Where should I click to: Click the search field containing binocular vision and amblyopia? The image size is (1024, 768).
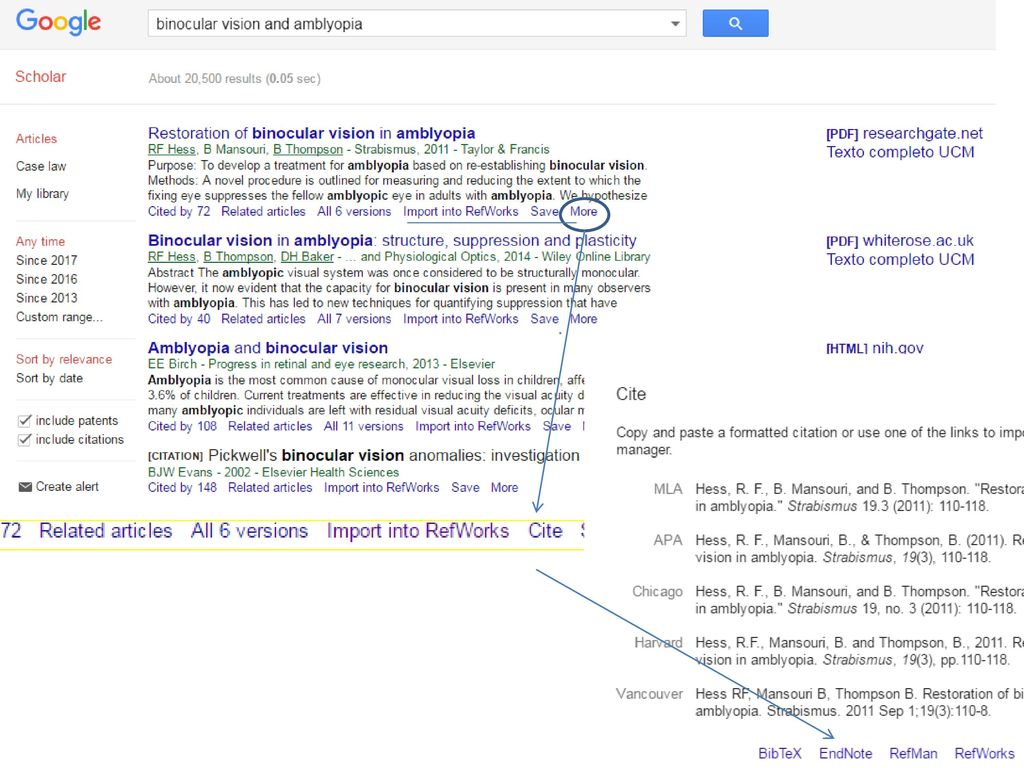pos(417,24)
